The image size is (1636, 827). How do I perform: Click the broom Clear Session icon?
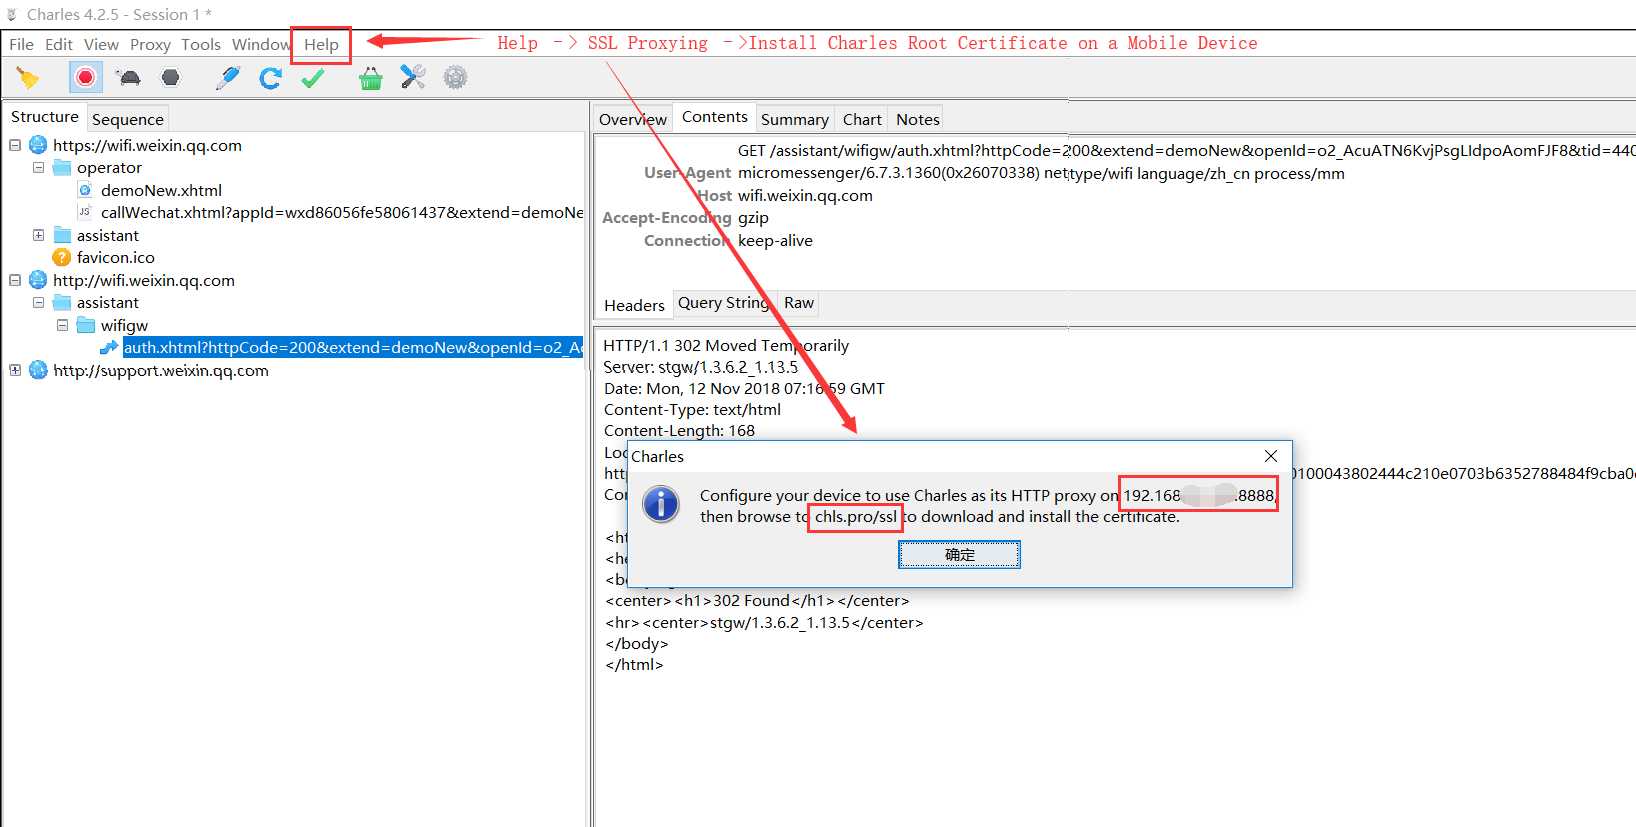[28, 78]
